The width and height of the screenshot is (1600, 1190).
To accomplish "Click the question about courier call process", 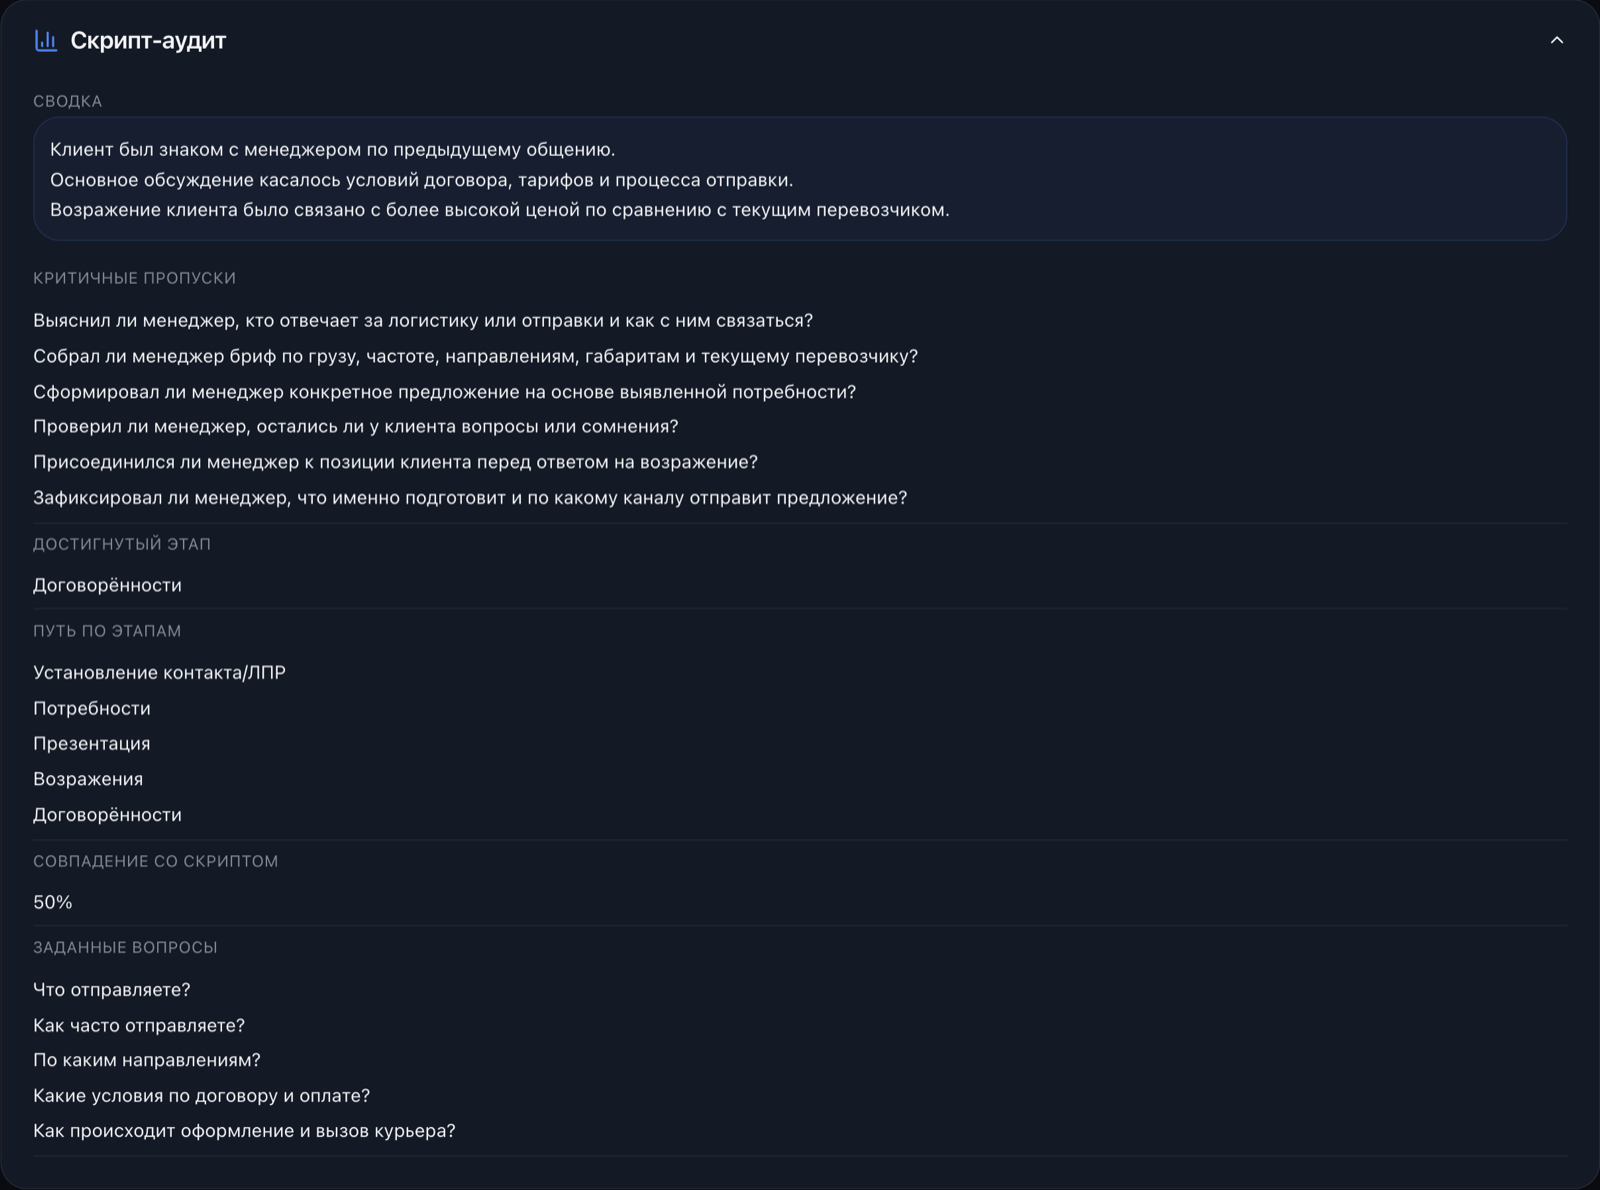I will (244, 1130).
